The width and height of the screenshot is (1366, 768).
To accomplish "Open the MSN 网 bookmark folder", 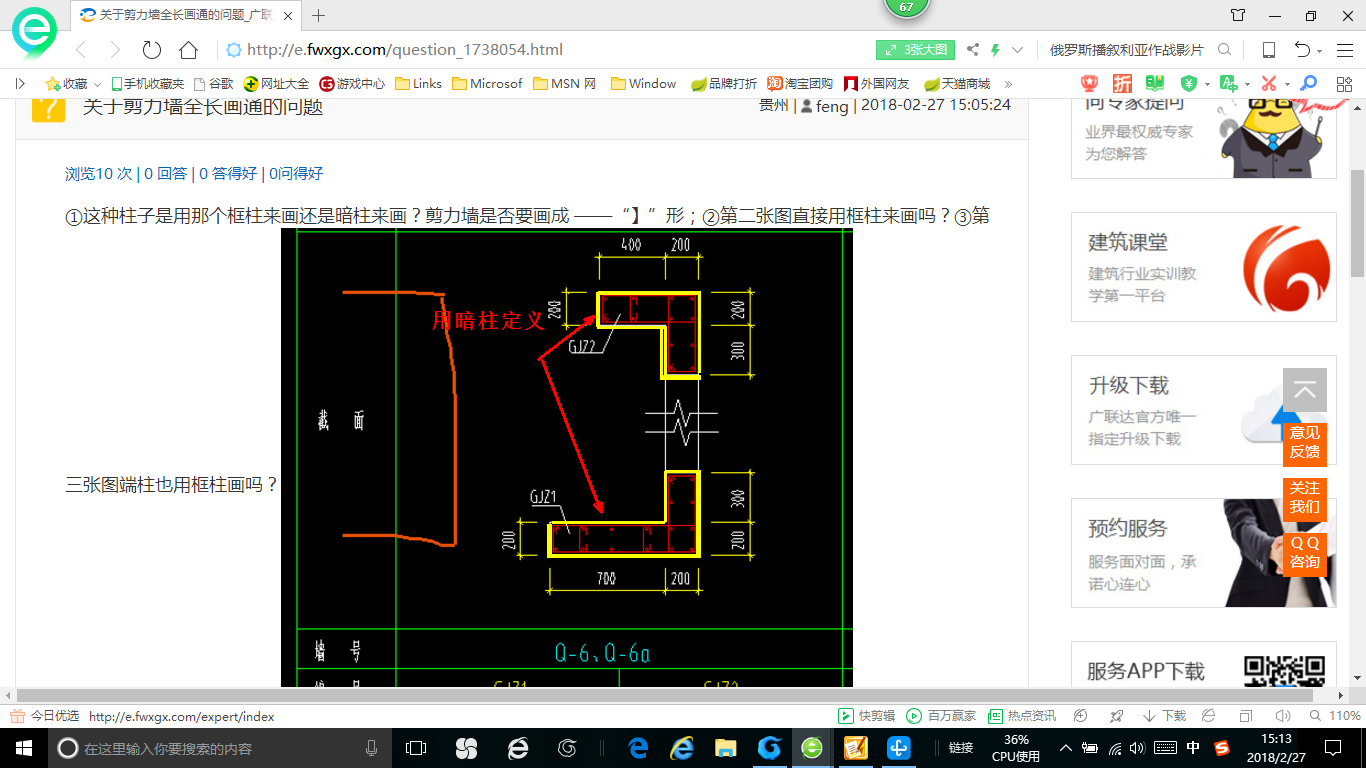I will coord(565,84).
